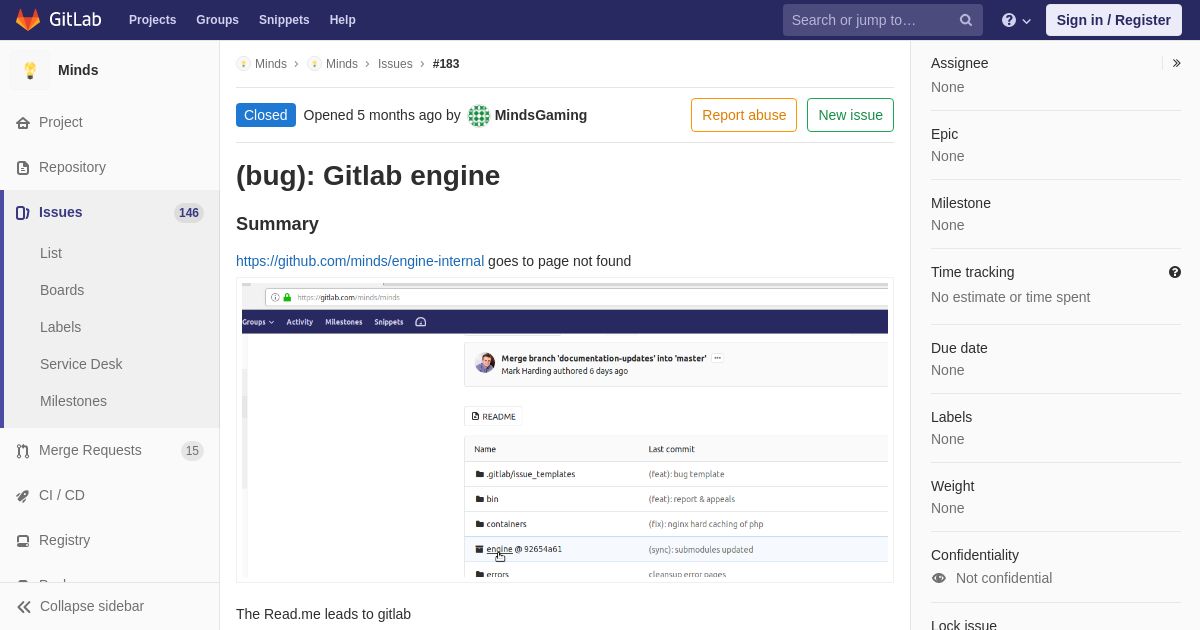Open the Issues breadcrumb link
Image resolution: width=1200 pixels, height=630 pixels.
(395, 64)
